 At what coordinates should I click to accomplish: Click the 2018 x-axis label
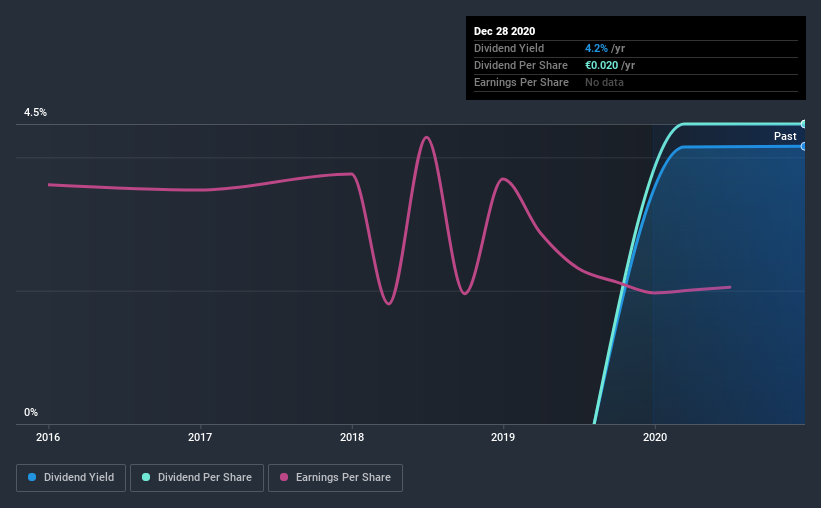[352, 437]
